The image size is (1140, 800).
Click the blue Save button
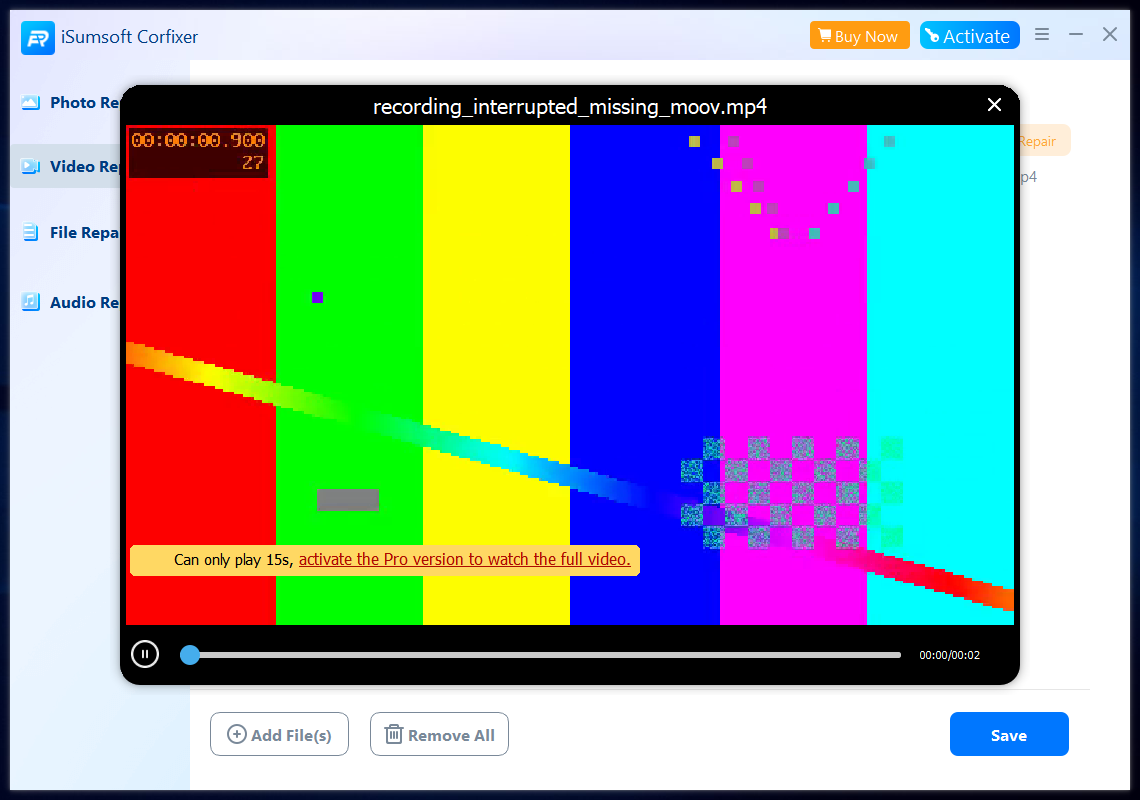pos(1009,734)
